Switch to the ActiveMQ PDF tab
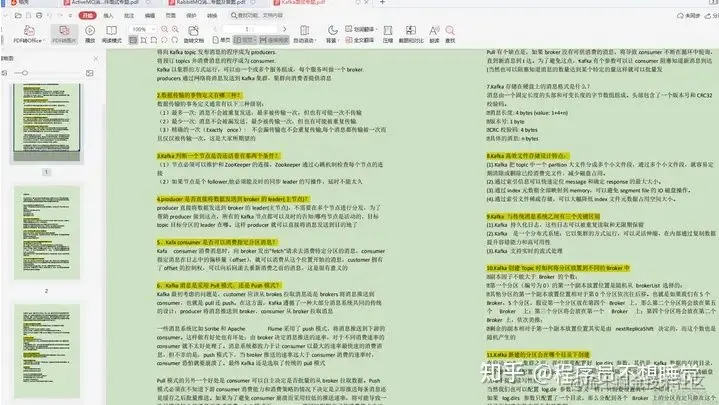The width and height of the screenshot is (719, 405). pyautogui.click(x=105, y=2)
